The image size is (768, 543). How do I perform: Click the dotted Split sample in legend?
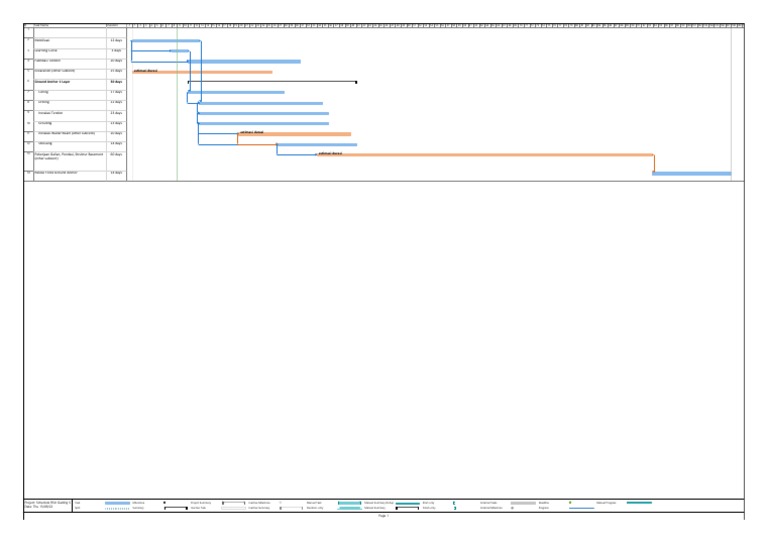(x=118, y=508)
